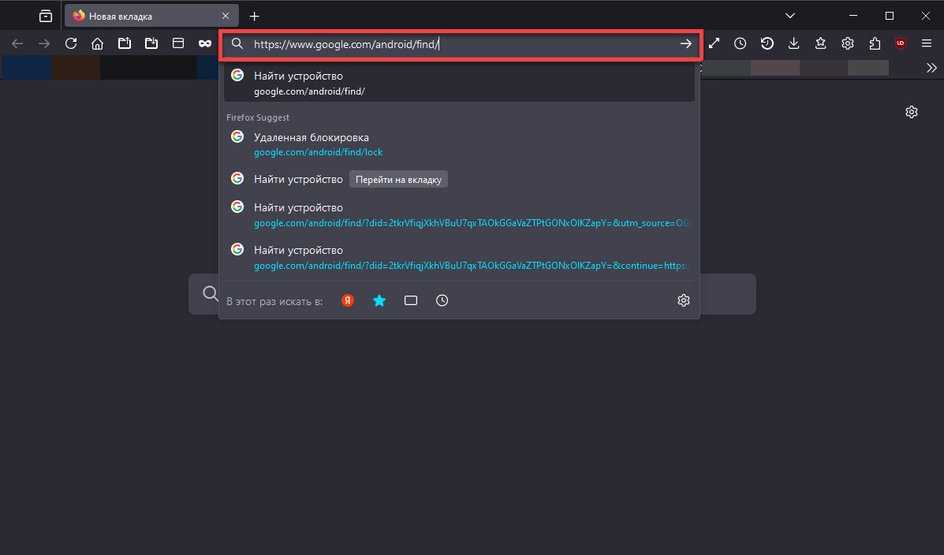Search in open tabs using the rectangle icon
The image size is (944, 555).
click(x=411, y=300)
